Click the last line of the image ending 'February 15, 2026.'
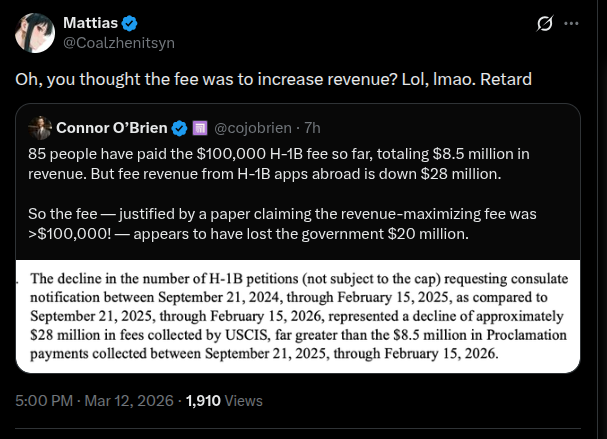607x439 pixels. (264, 353)
